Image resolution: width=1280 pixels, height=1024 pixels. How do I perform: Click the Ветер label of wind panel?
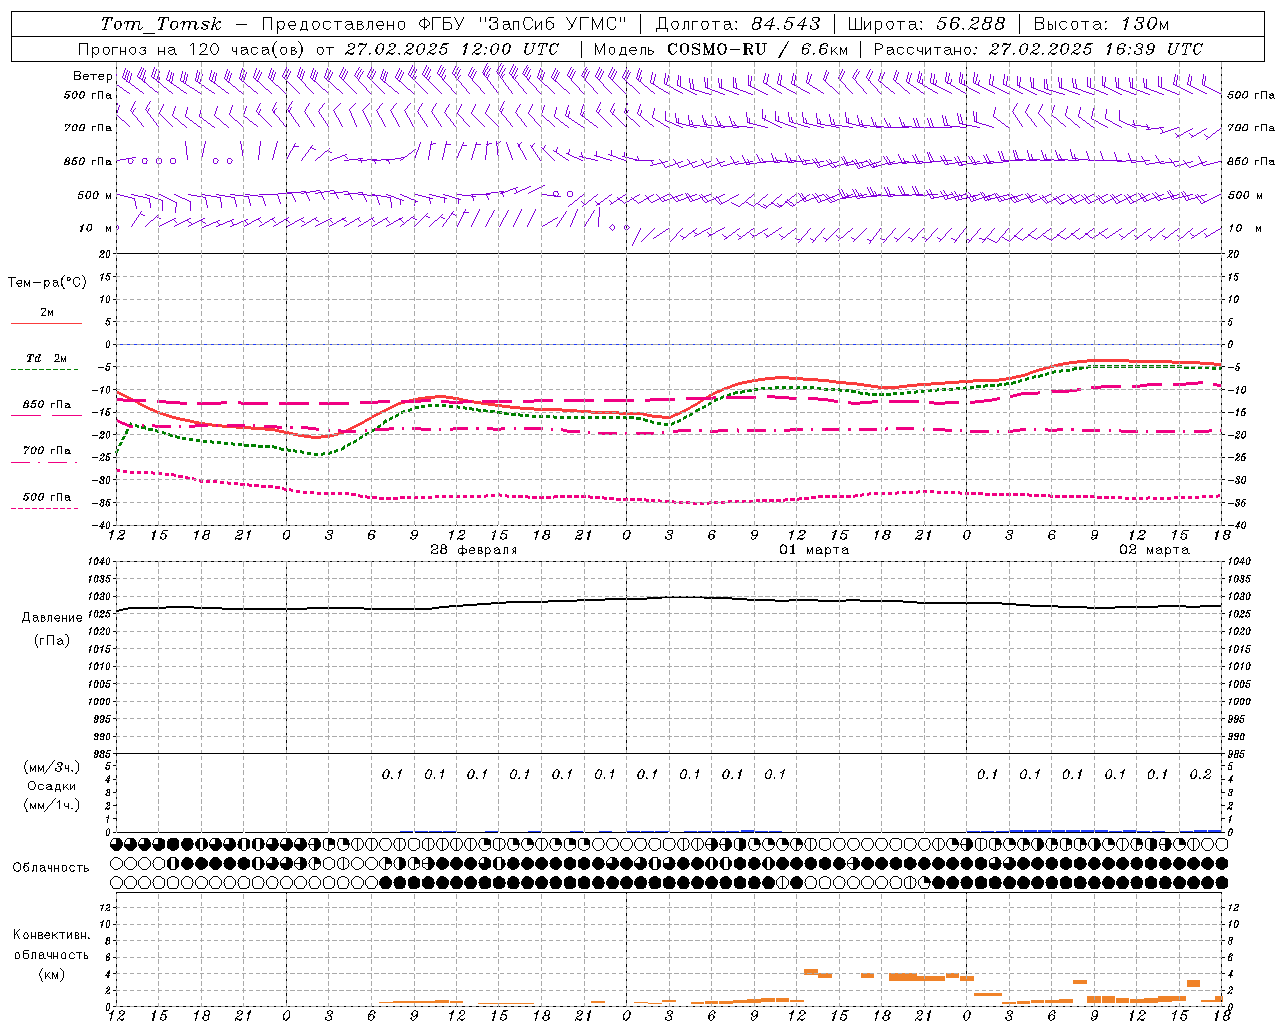click(92, 76)
